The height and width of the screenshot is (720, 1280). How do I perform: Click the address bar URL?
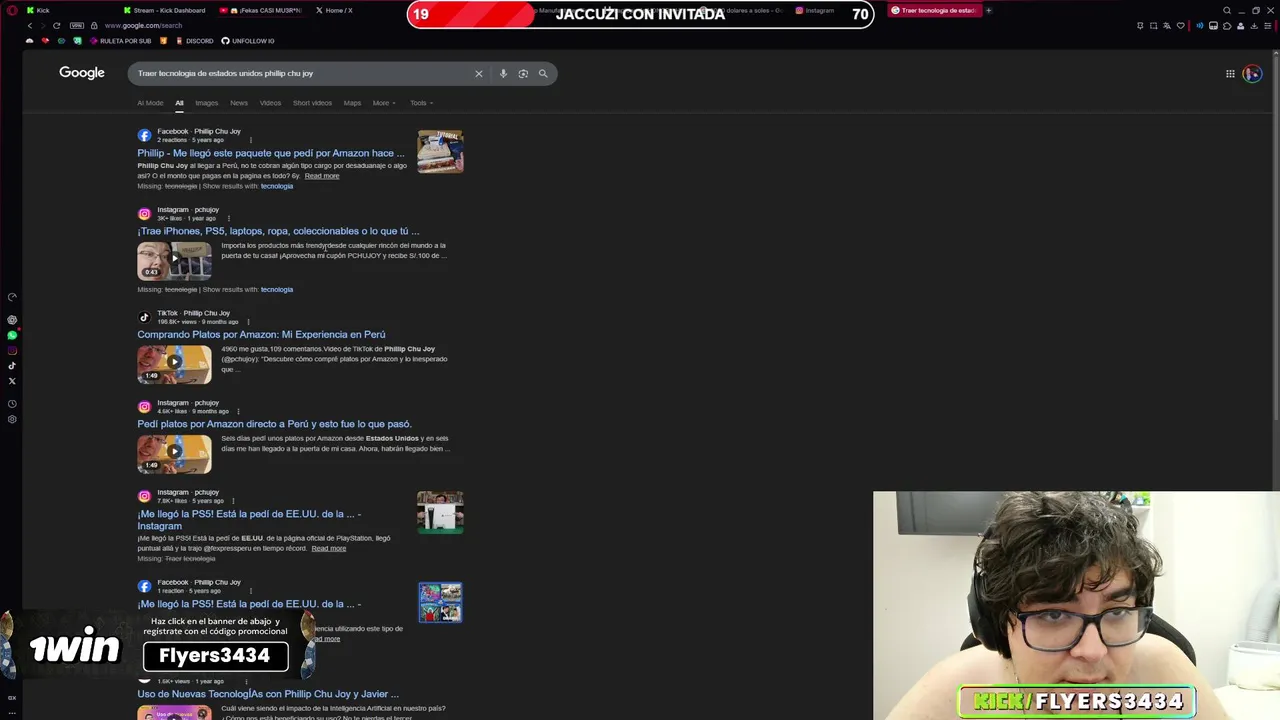click(x=143, y=25)
